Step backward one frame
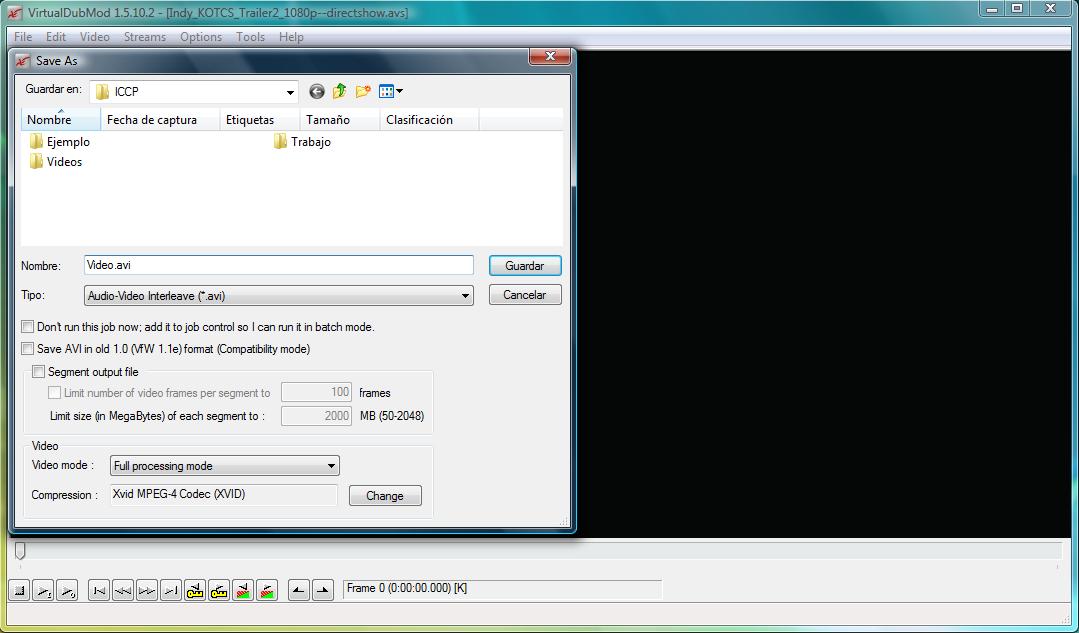Image resolution: width=1079 pixels, height=633 pixels. (123, 590)
